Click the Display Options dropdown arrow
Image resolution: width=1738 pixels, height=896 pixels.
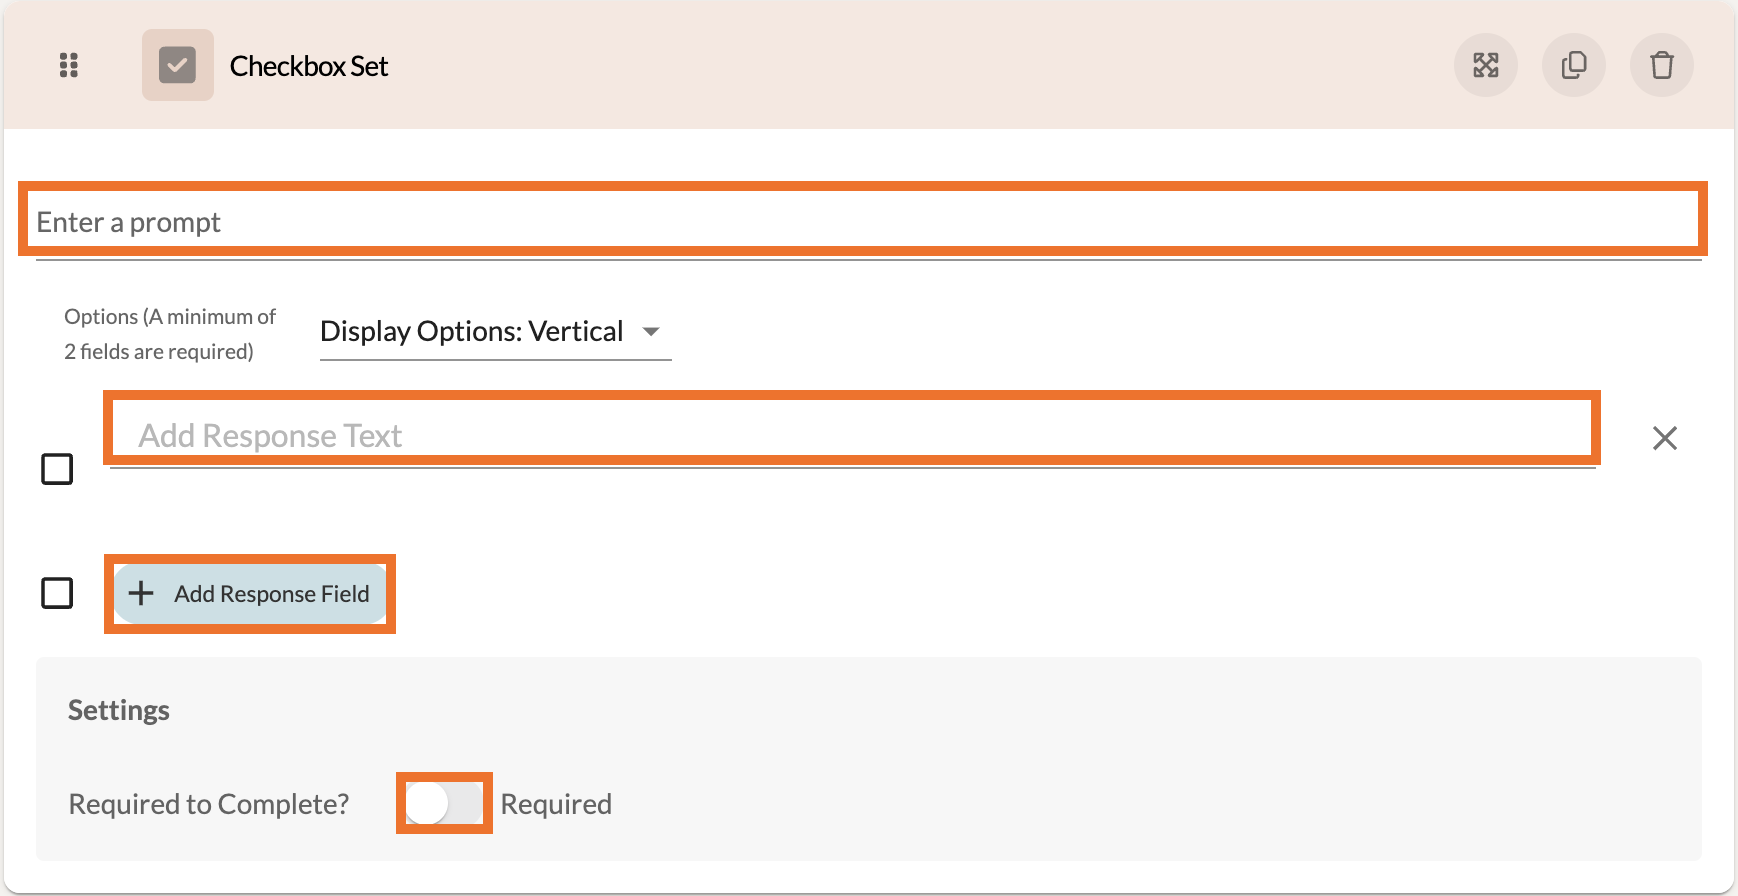tap(651, 331)
